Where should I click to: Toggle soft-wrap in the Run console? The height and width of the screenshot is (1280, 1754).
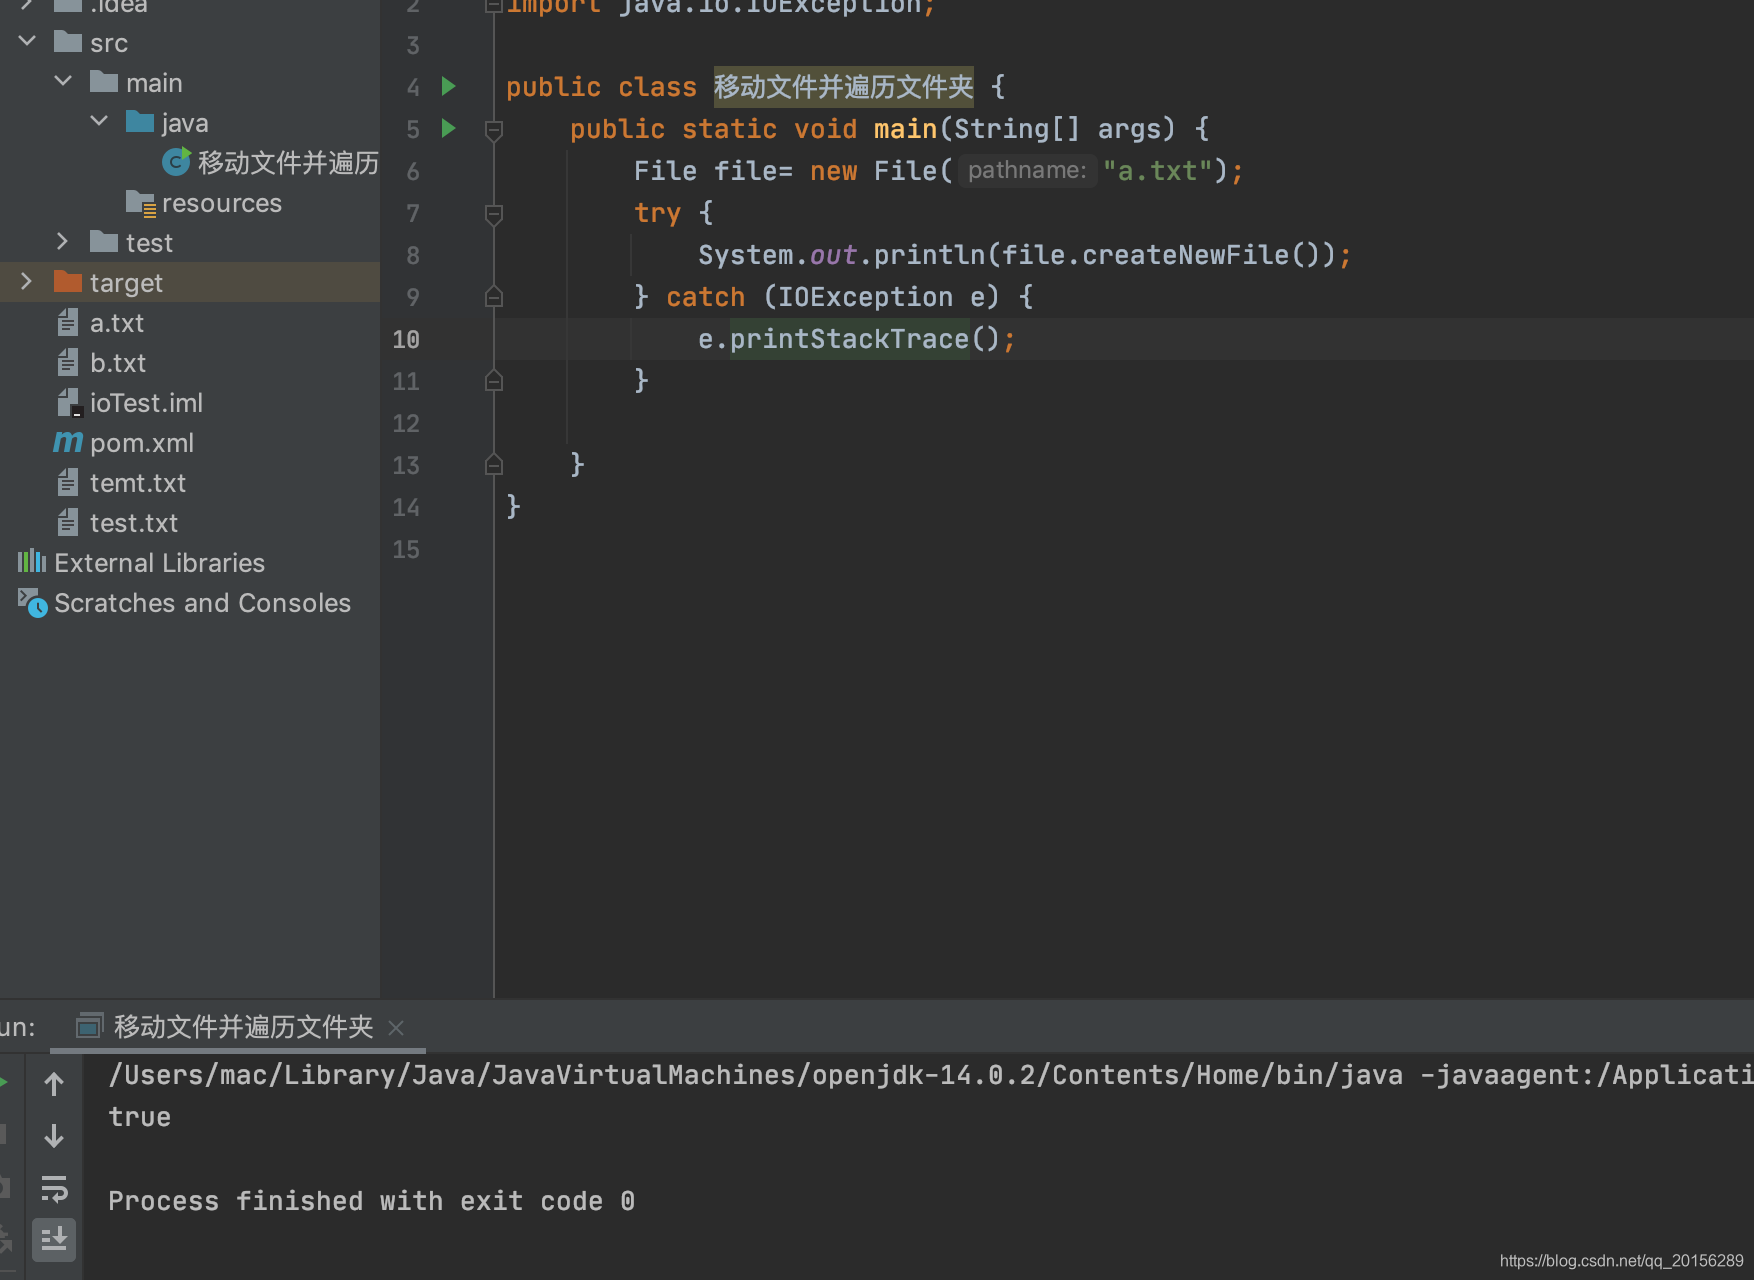pos(54,1188)
